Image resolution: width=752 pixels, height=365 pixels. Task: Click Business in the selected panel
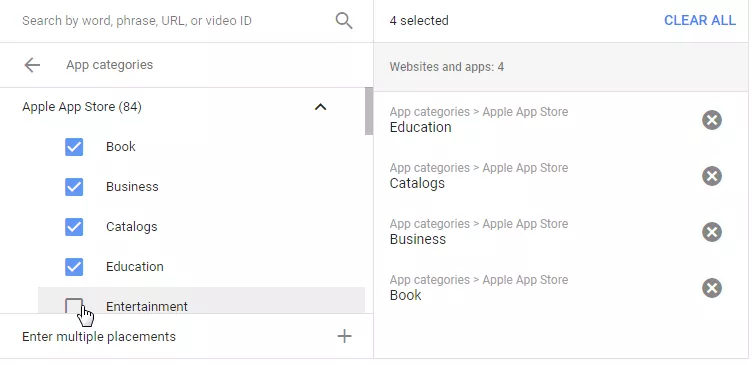(x=418, y=239)
